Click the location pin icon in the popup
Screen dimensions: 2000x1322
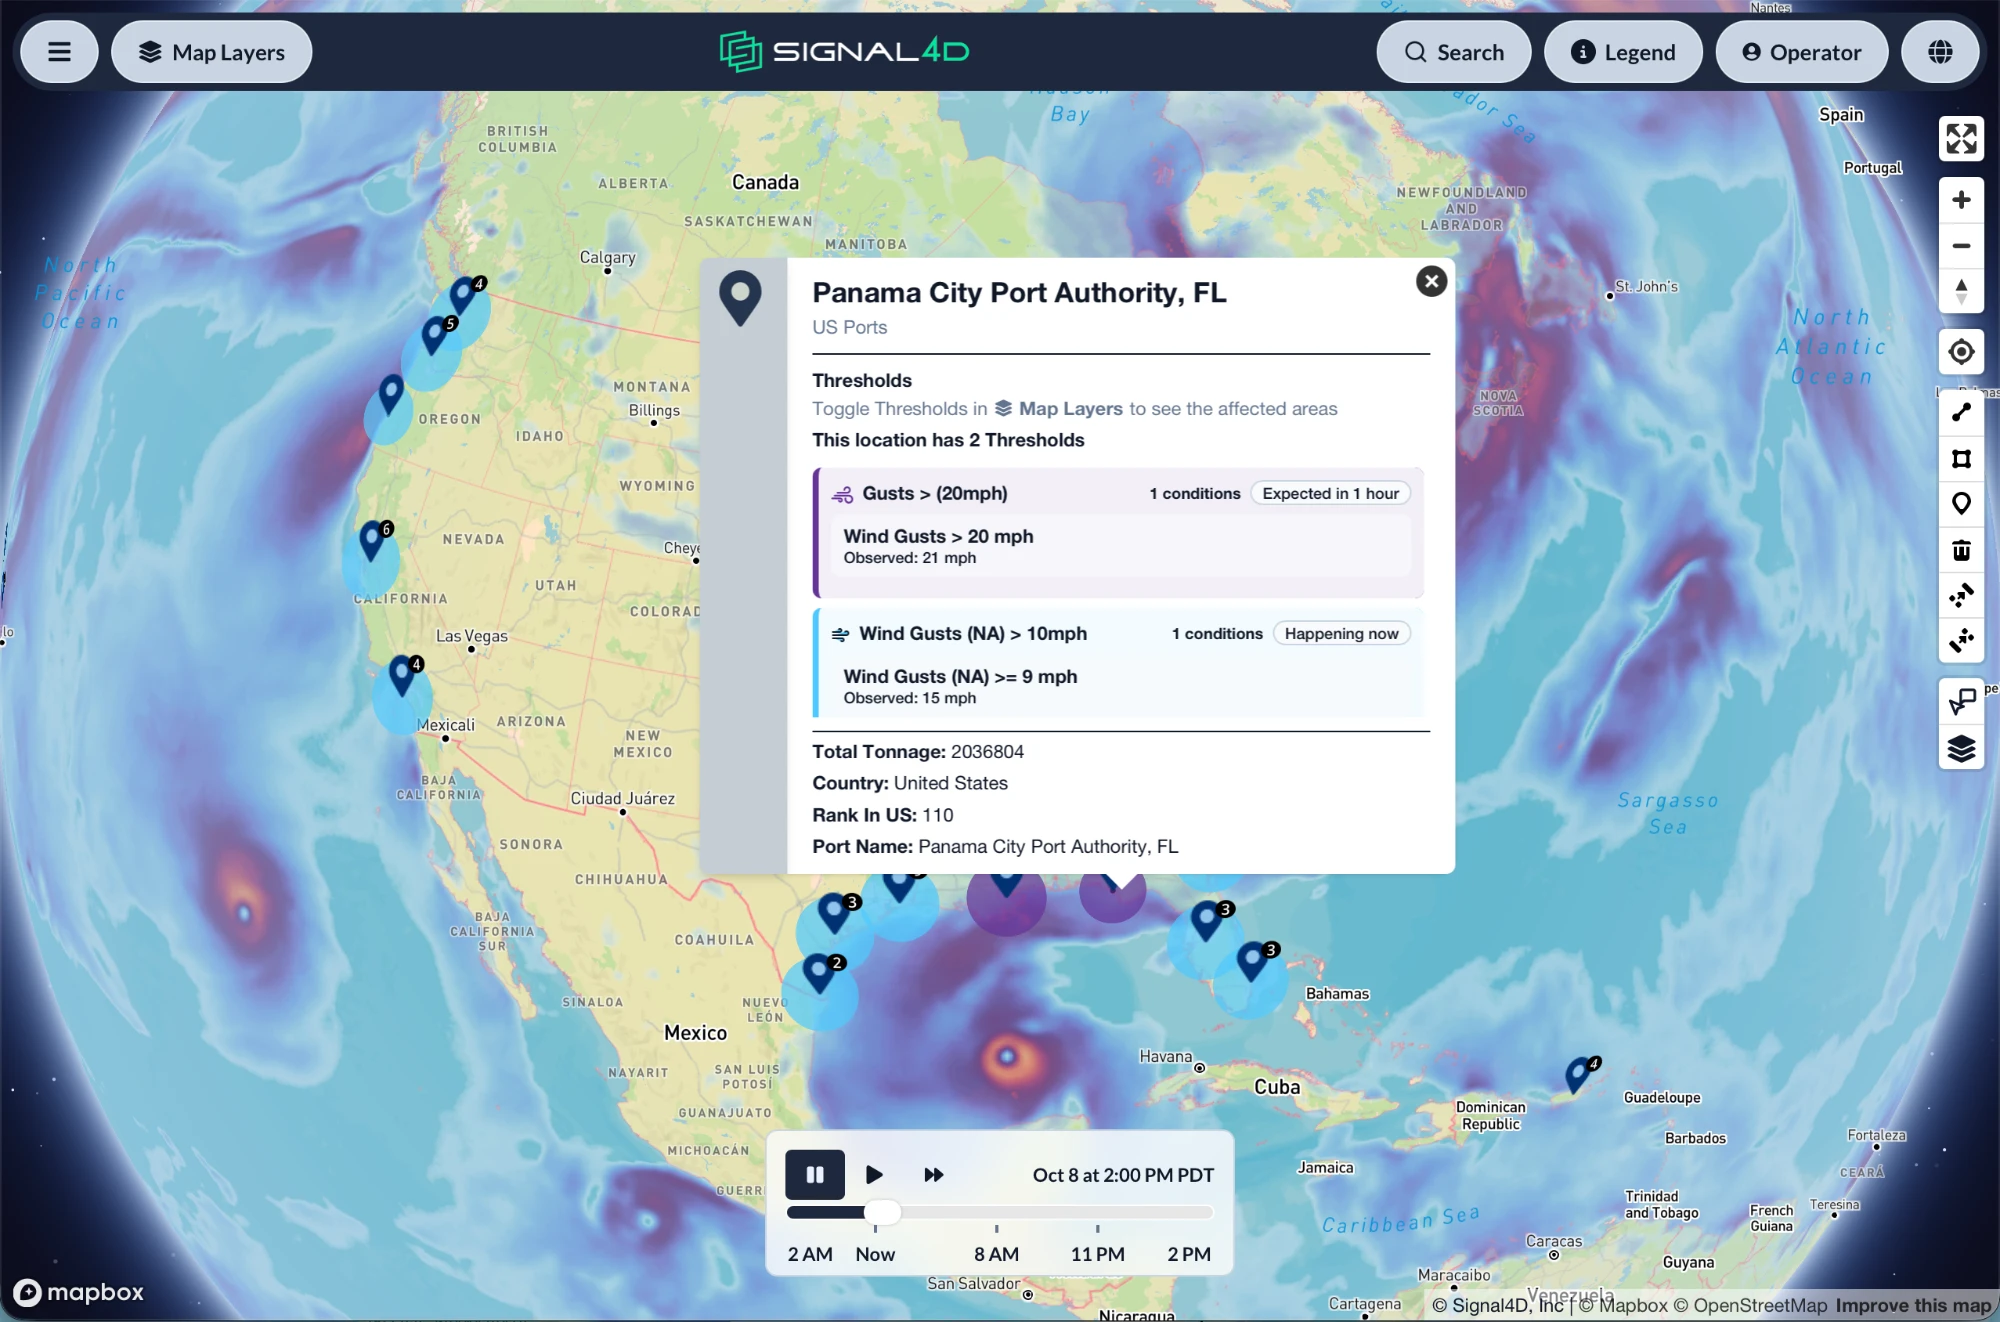[x=740, y=298]
